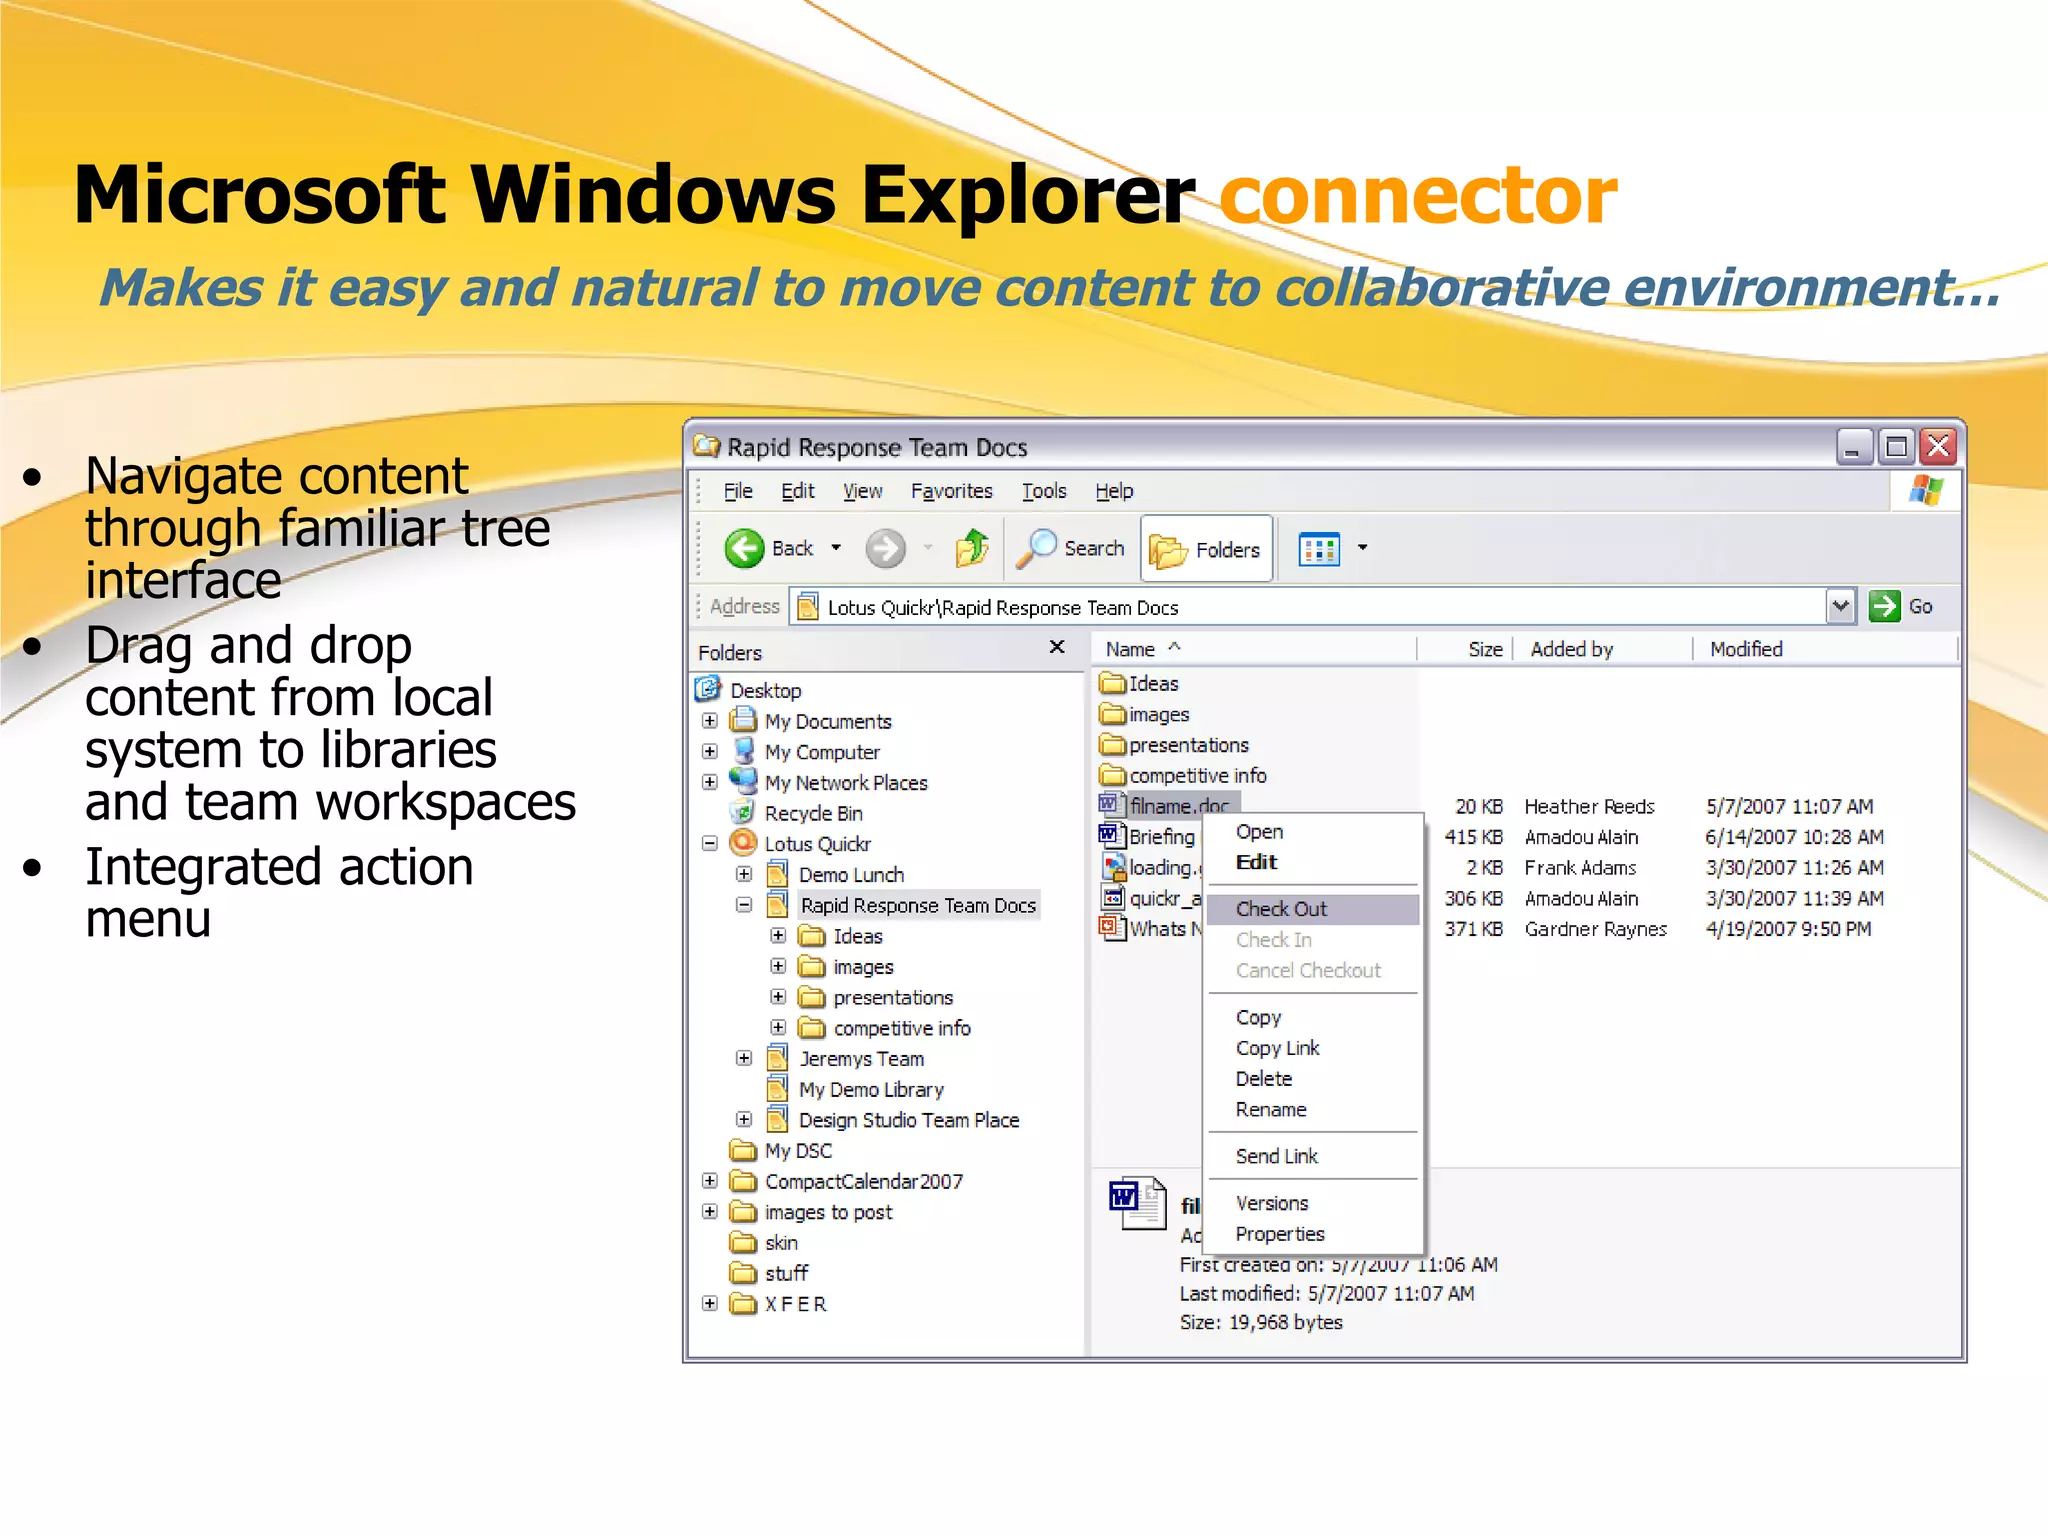The height and width of the screenshot is (1536, 2048).
Task: Select Recycle Bin icon in tree
Action: click(742, 812)
